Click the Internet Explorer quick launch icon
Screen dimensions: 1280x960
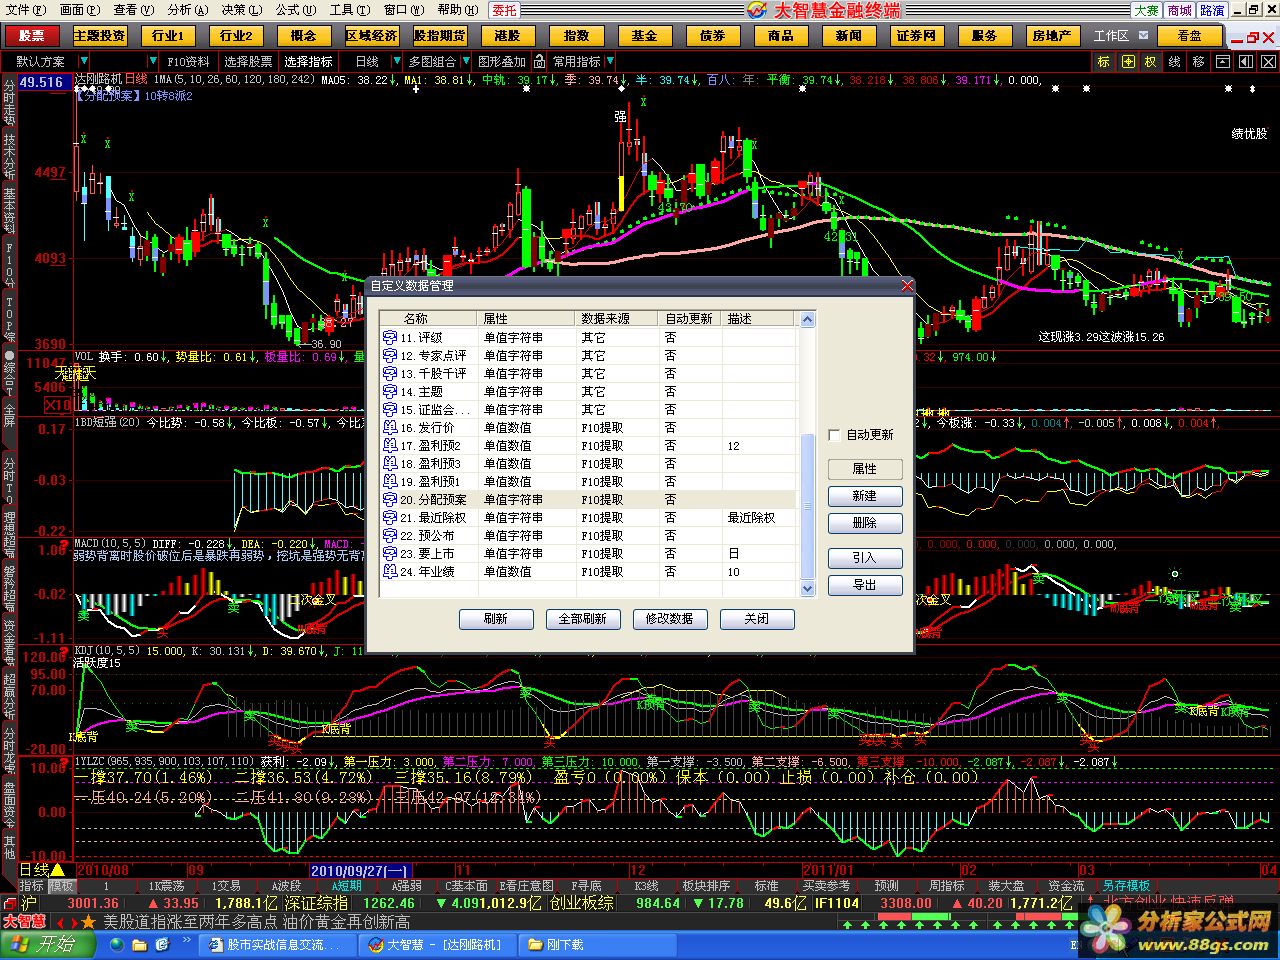click(117, 944)
